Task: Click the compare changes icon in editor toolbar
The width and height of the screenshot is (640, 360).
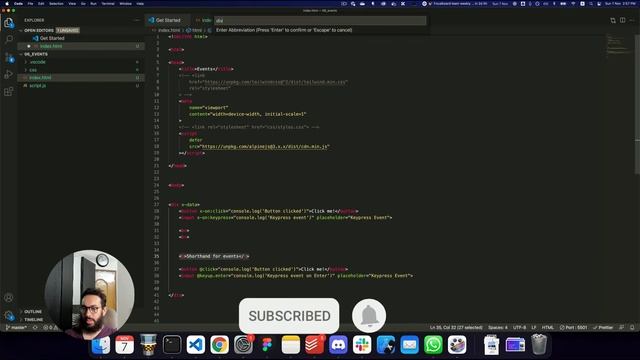Action: [613, 20]
